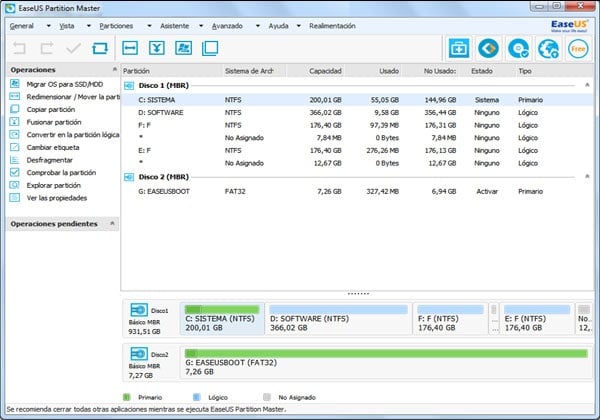Click the Desfragmentar operation link
Viewport: 600px width, 420px height.
click(x=49, y=160)
